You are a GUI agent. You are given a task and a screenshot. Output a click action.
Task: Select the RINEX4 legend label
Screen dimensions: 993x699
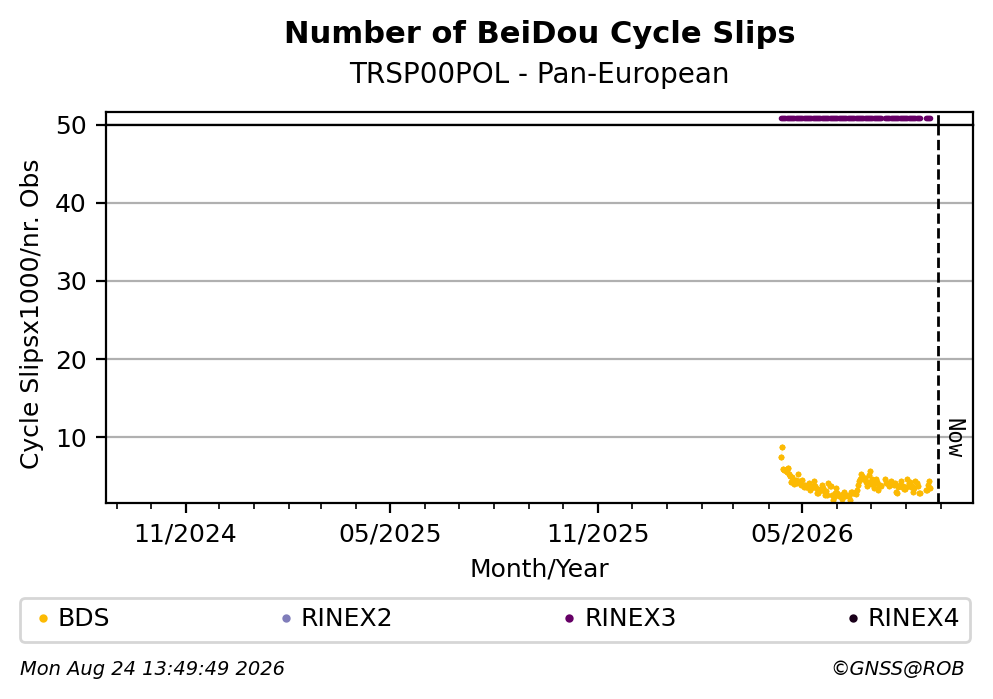913,618
